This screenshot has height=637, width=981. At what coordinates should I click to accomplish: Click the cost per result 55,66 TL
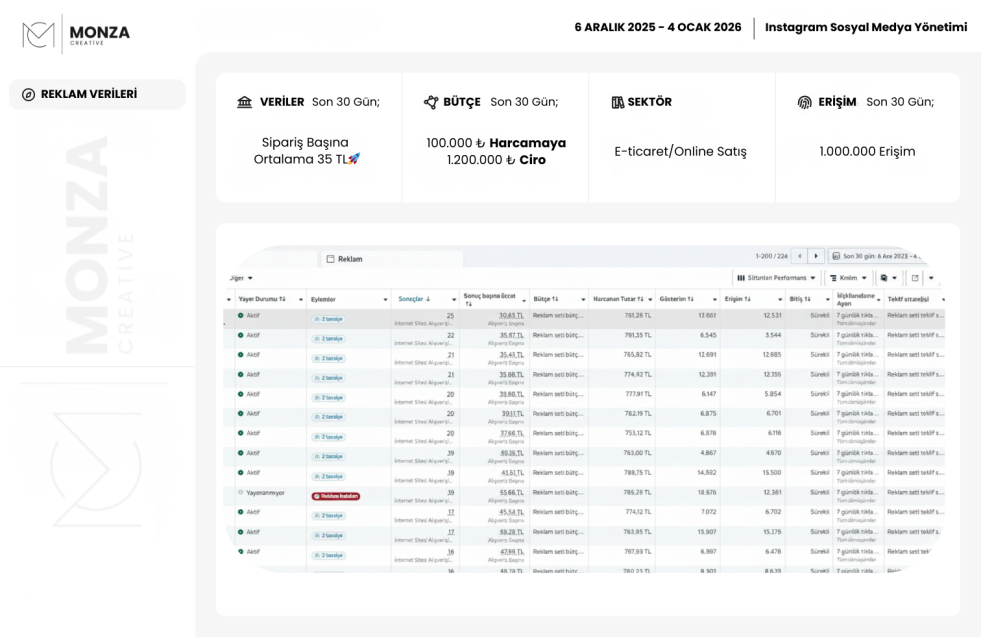tap(511, 492)
